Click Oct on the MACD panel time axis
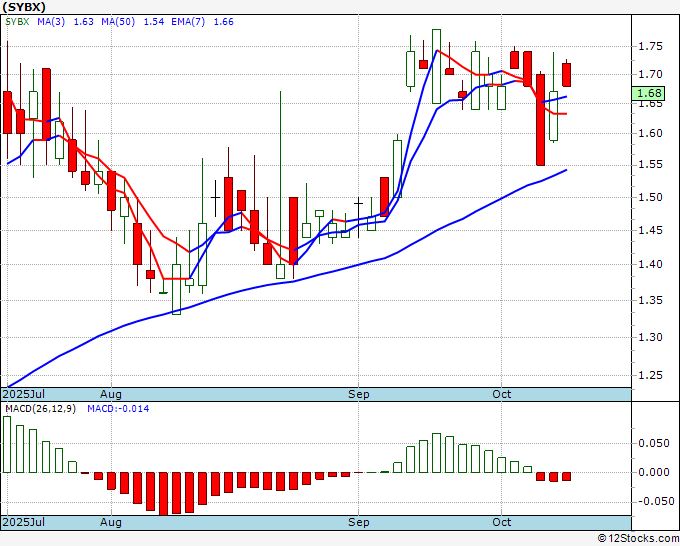Screen dimensions: 680x546 click(x=502, y=522)
